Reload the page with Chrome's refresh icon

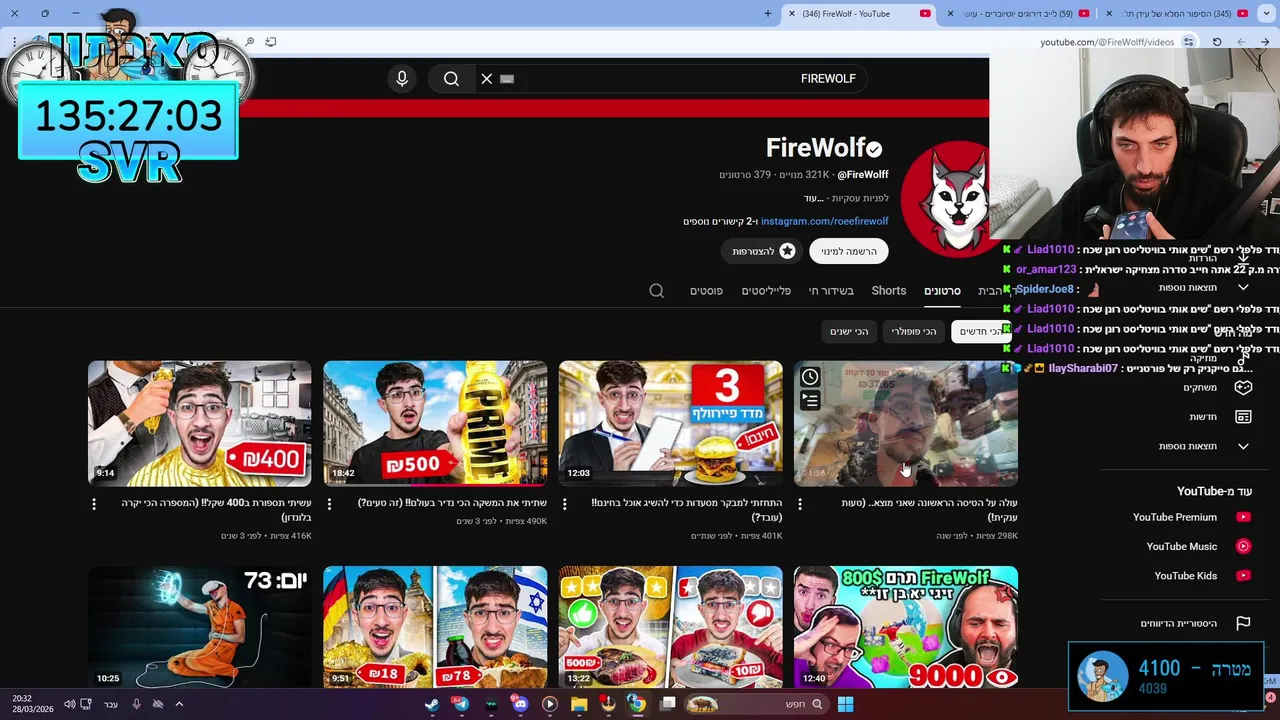[1217, 42]
